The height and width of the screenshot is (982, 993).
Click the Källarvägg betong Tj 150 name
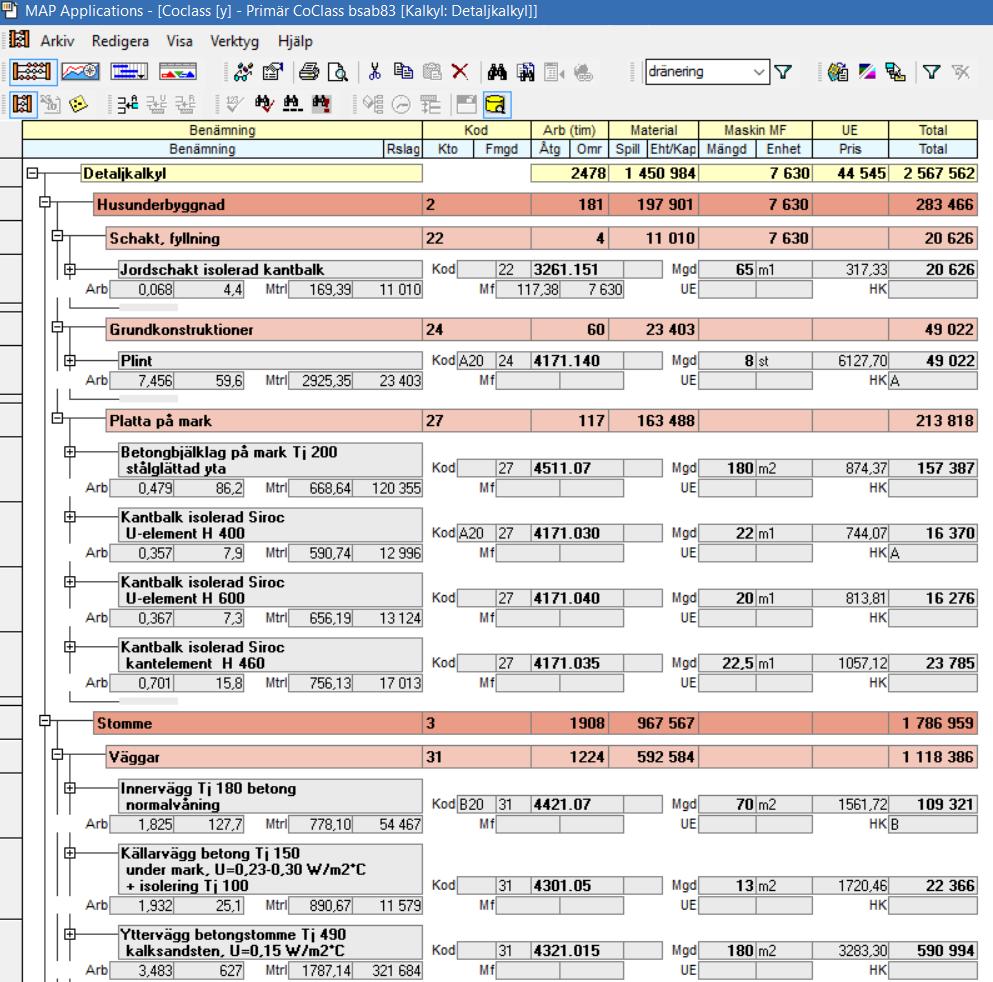[270, 869]
